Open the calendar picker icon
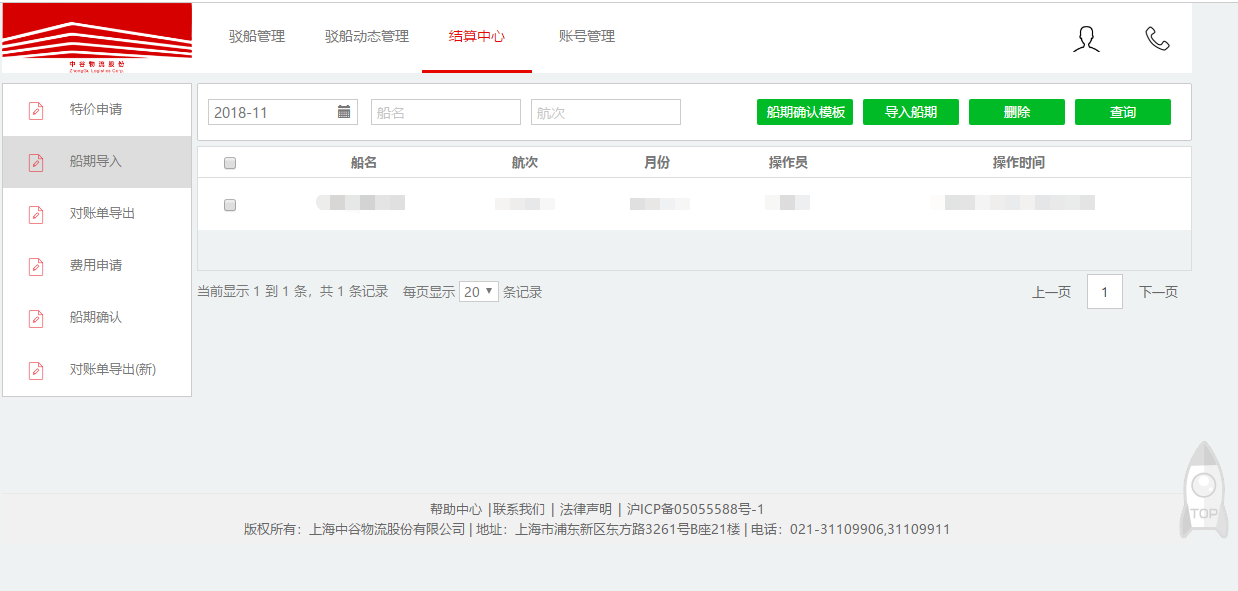This screenshot has width=1238, height=591. 344,112
